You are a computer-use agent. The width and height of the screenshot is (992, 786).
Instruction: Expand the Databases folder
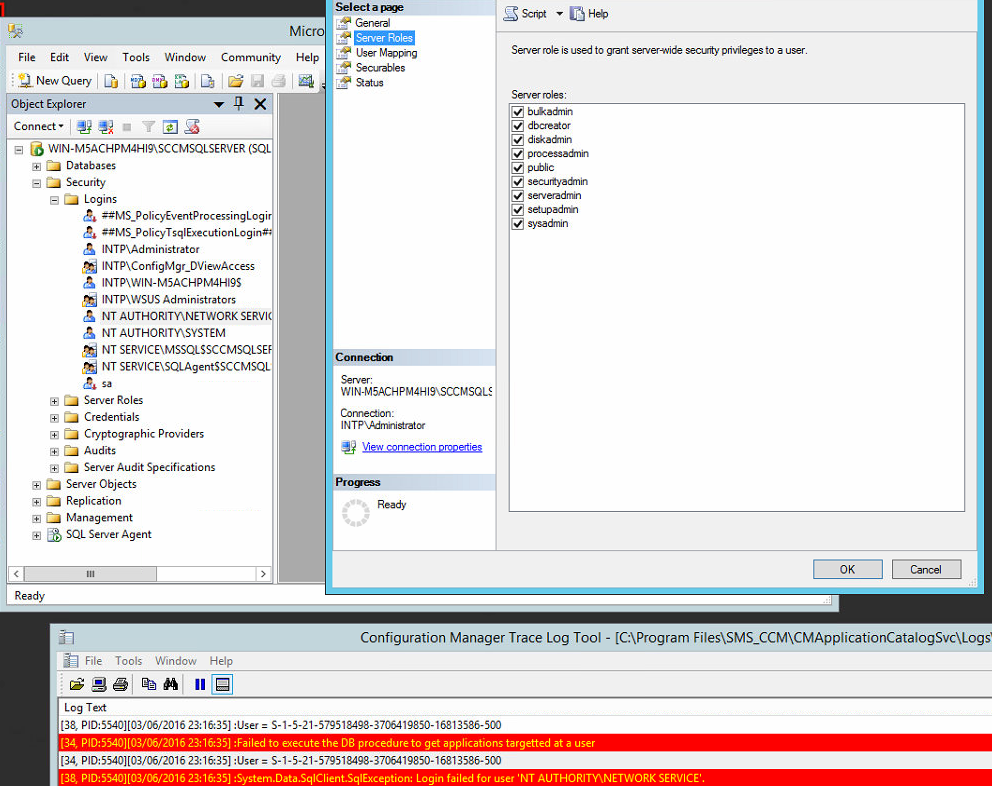(x=37, y=166)
